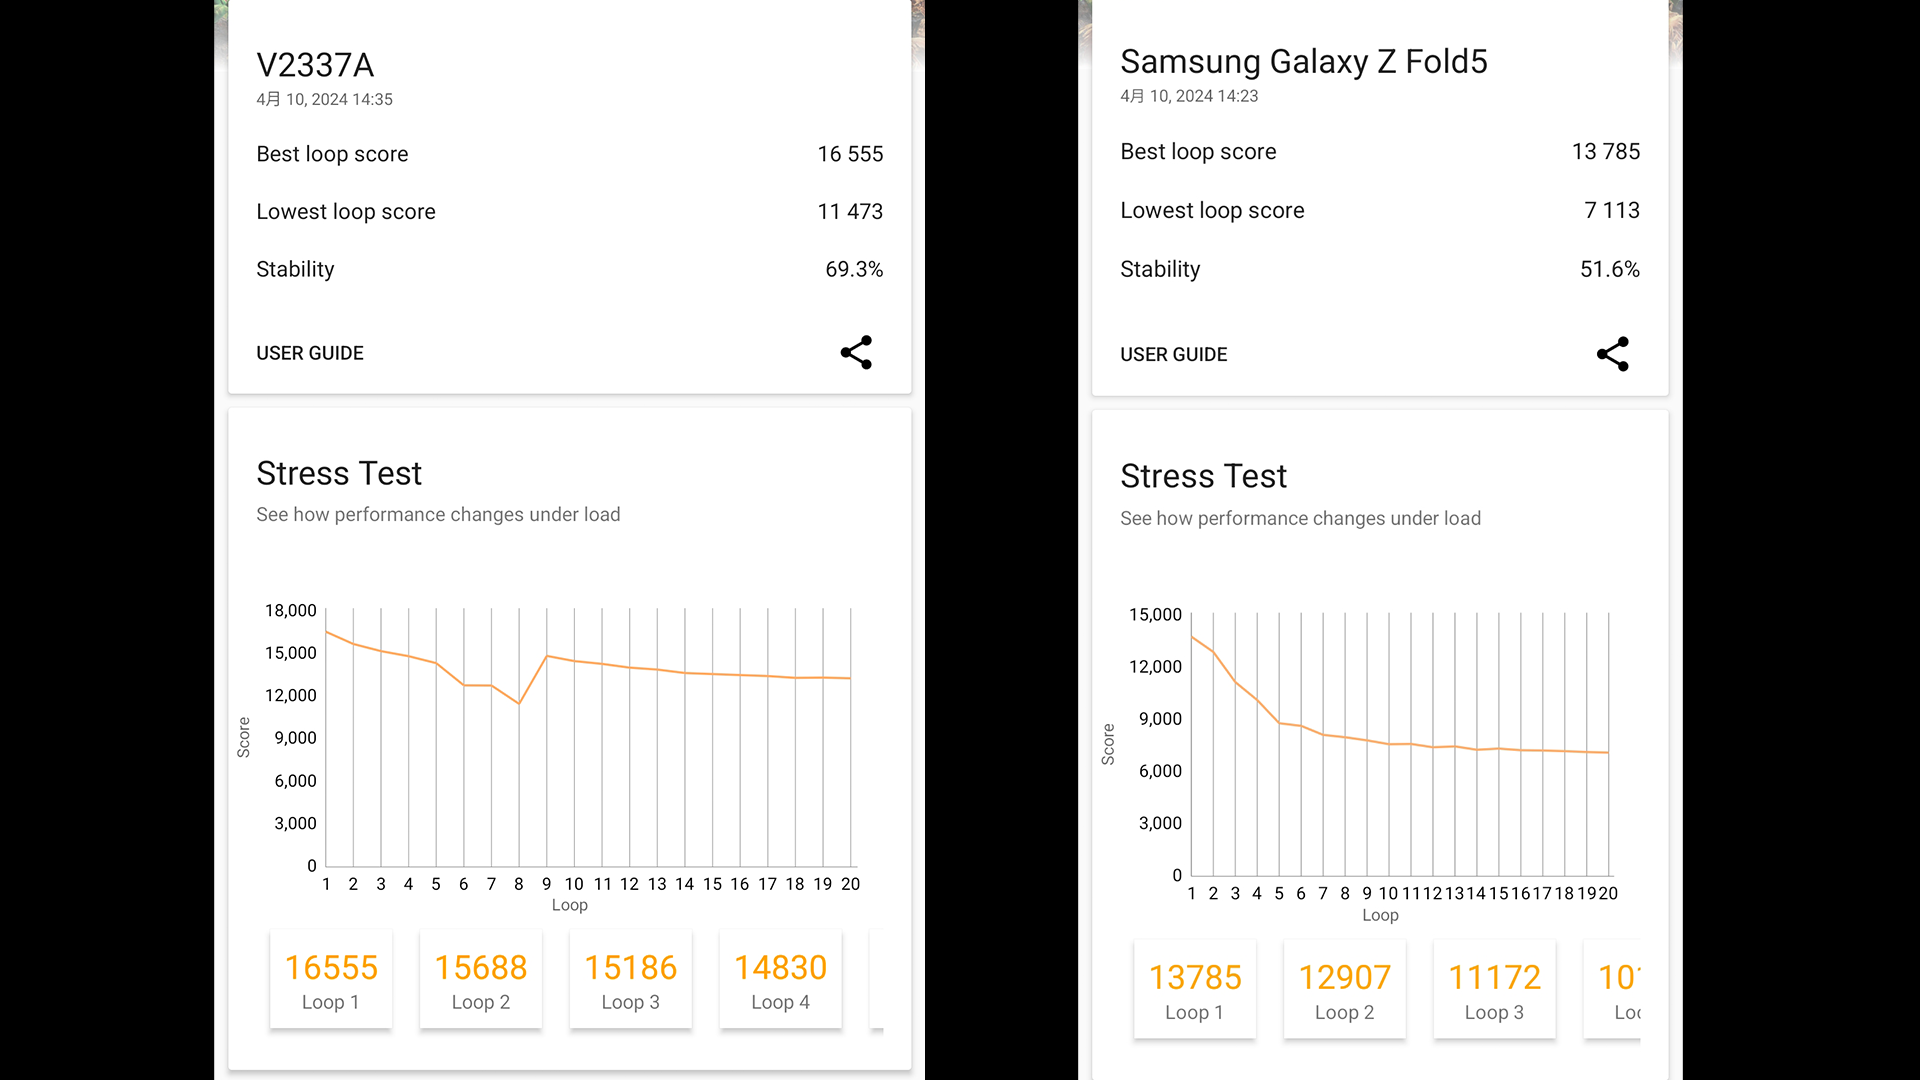Open USER GUIDE on the V2337A card
The width and height of the screenshot is (1920, 1080).
pos(310,353)
